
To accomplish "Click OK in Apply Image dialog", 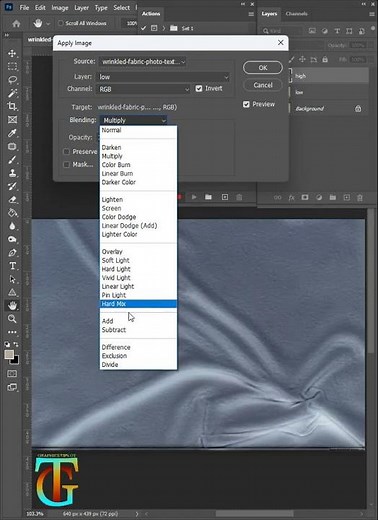I will click(x=263, y=68).
